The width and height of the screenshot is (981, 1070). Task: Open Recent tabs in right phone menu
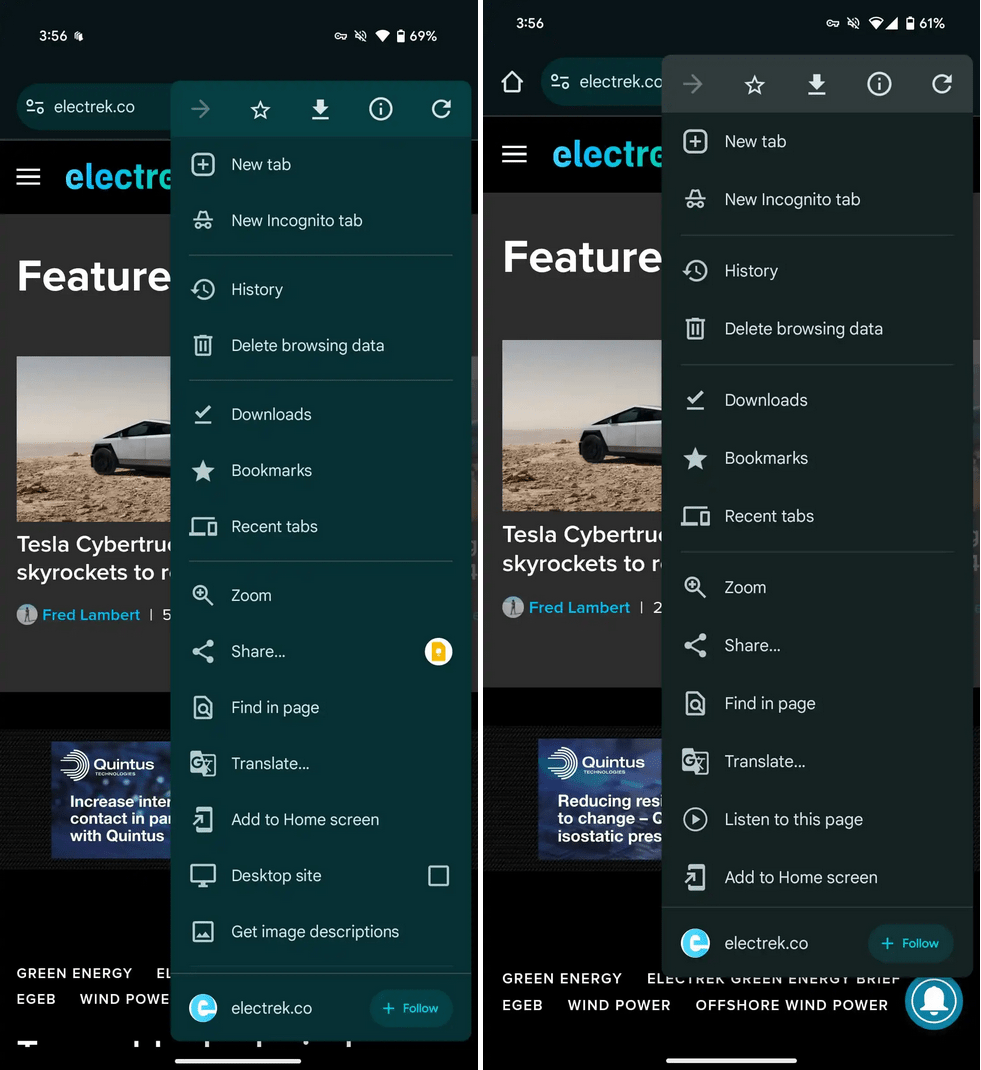tap(817, 516)
